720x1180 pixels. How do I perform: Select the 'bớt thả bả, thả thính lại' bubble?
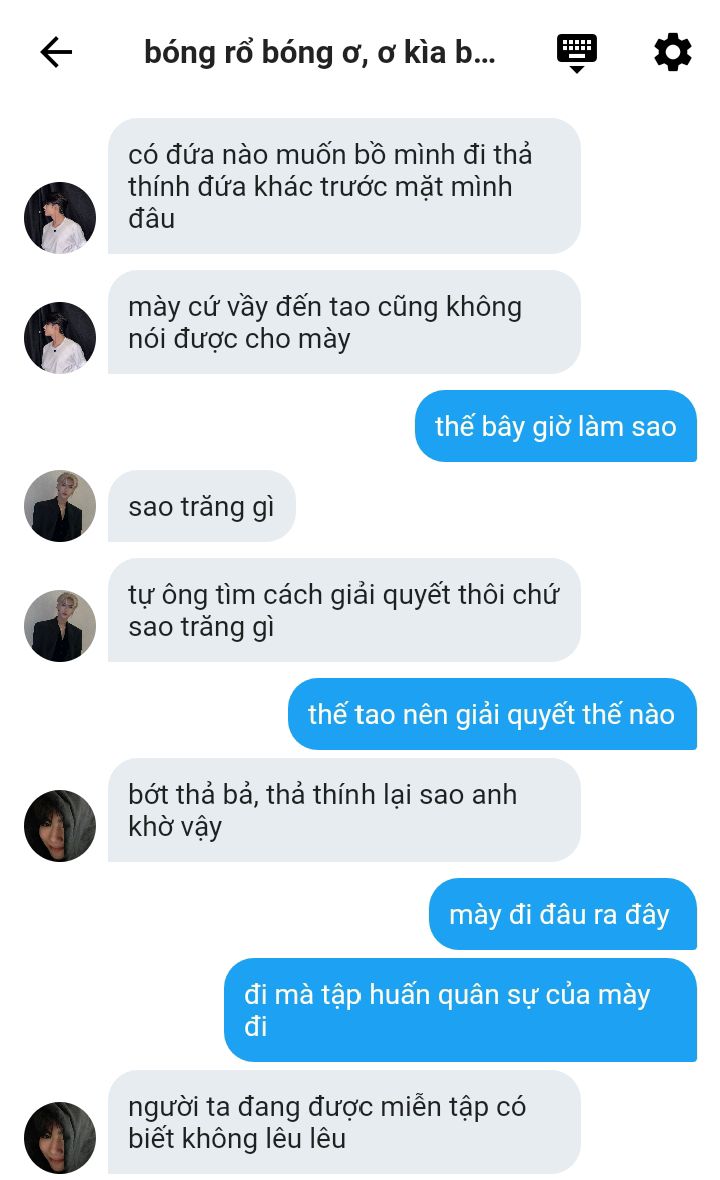point(344,810)
